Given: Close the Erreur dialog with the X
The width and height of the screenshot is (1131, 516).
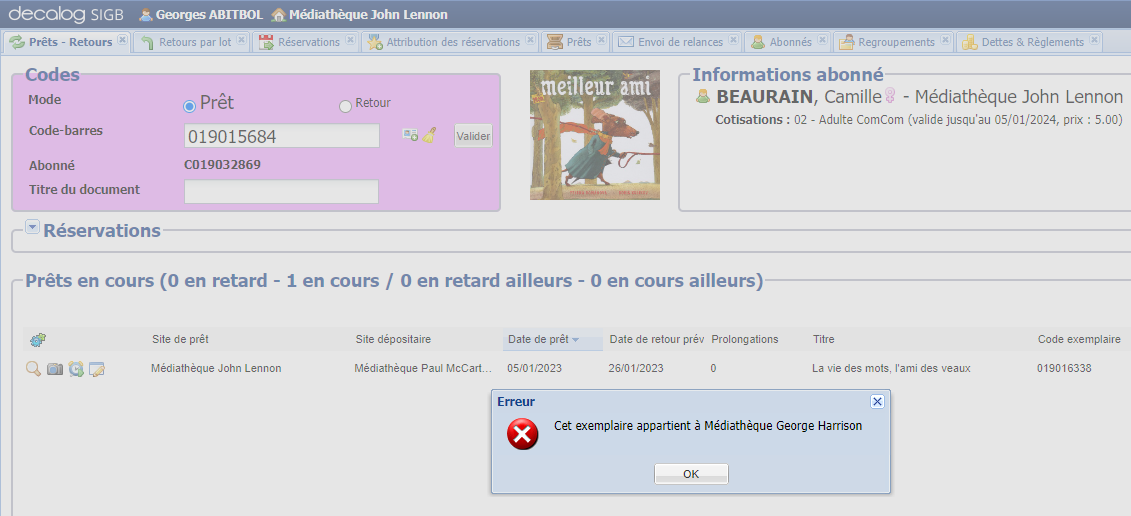Looking at the screenshot, I should [877, 402].
